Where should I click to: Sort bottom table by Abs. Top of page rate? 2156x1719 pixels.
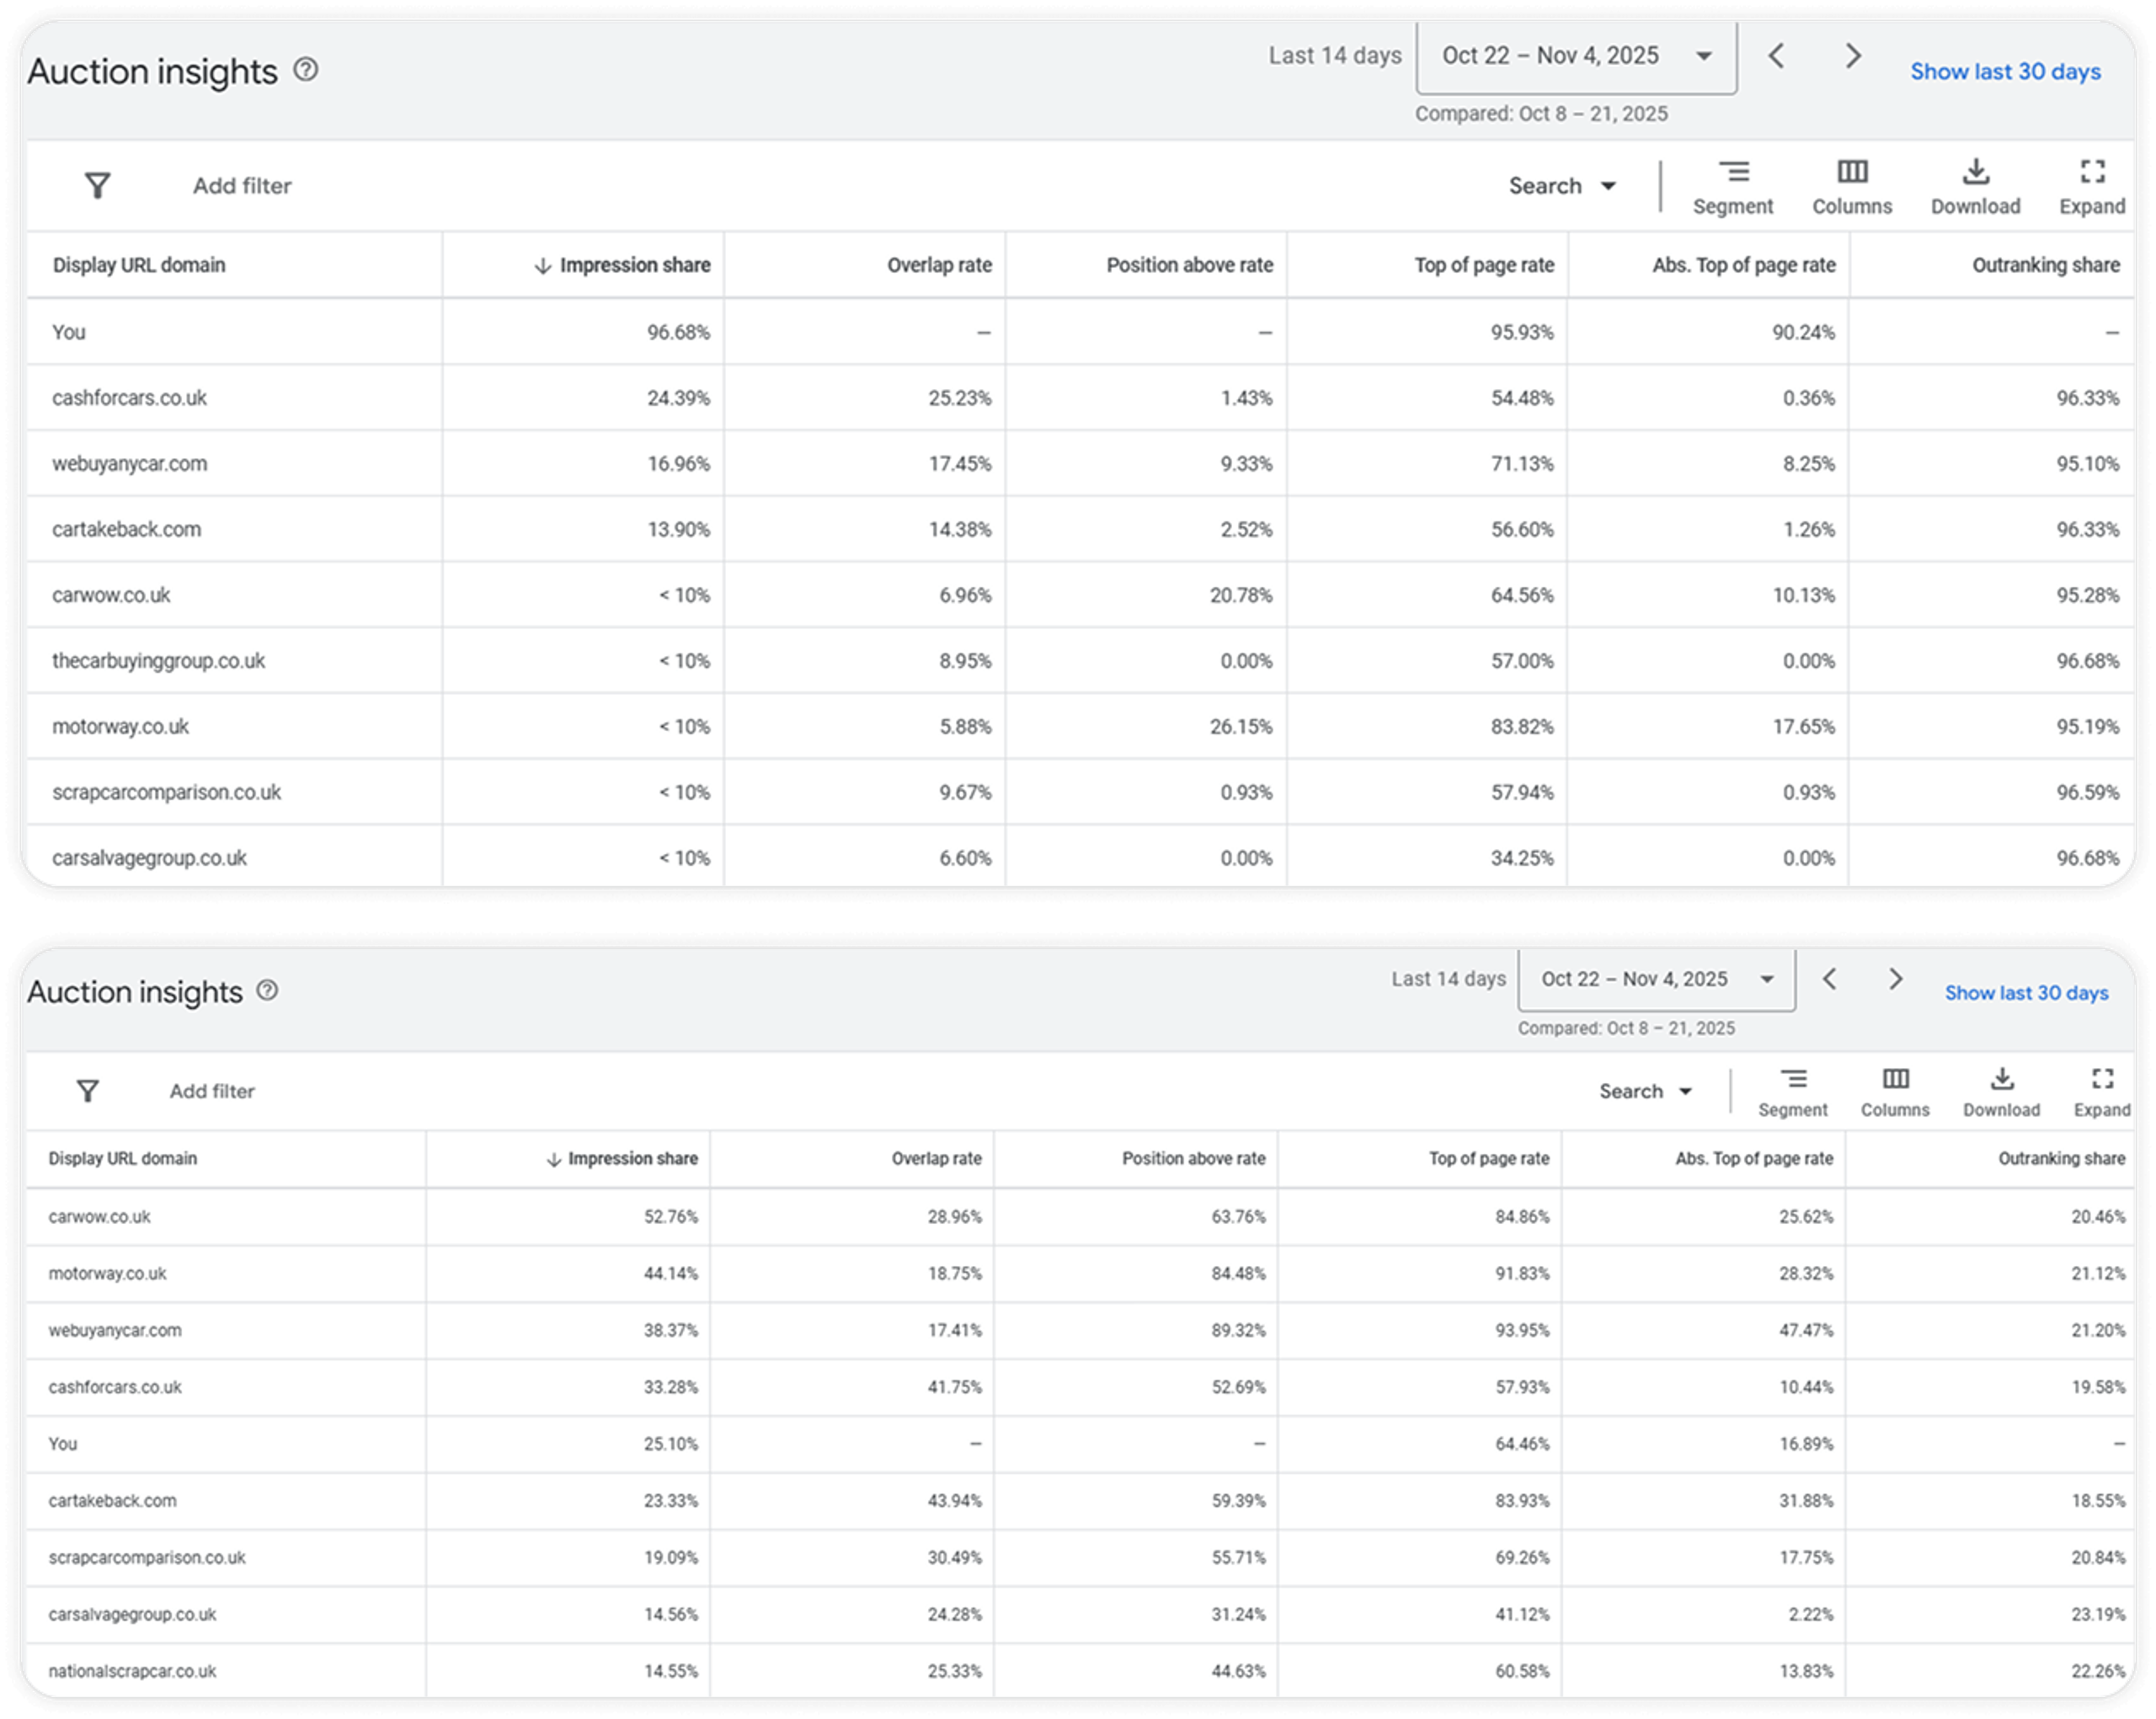[1754, 1159]
